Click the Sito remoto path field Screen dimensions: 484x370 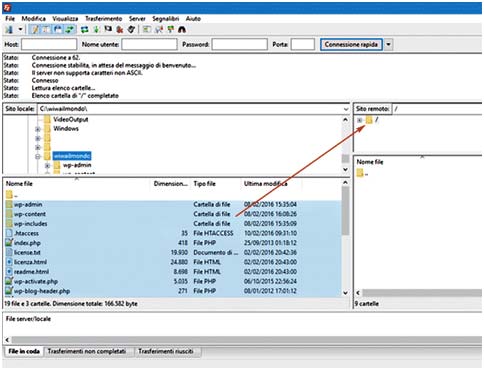[437, 109]
